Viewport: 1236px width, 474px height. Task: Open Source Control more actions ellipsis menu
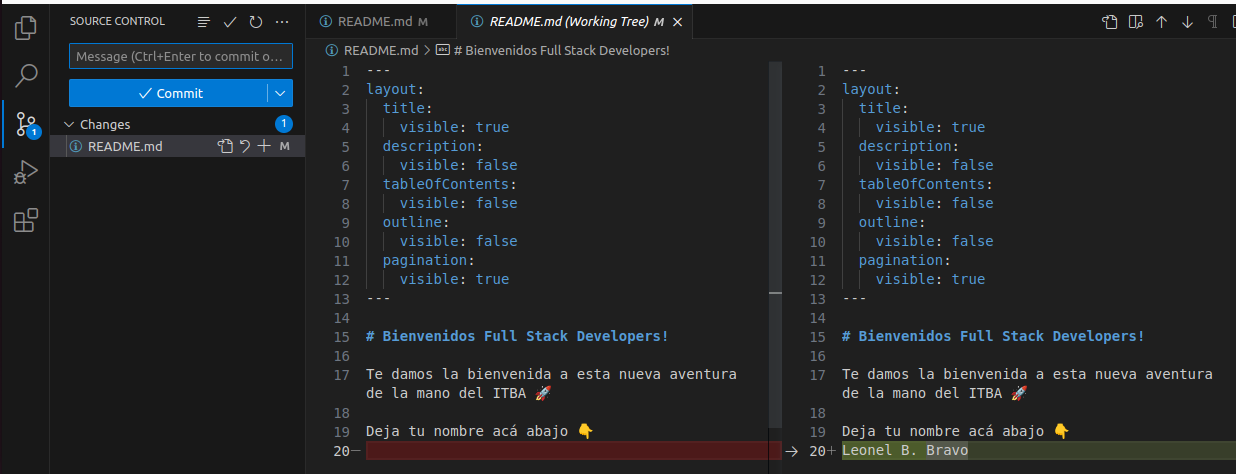click(x=282, y=21)
